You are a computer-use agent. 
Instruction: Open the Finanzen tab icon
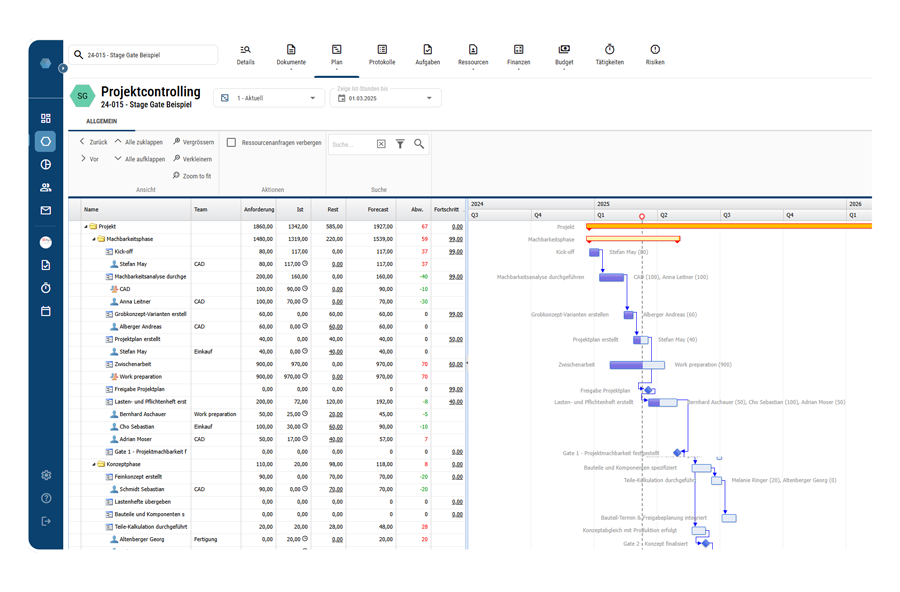click(518, 50)
